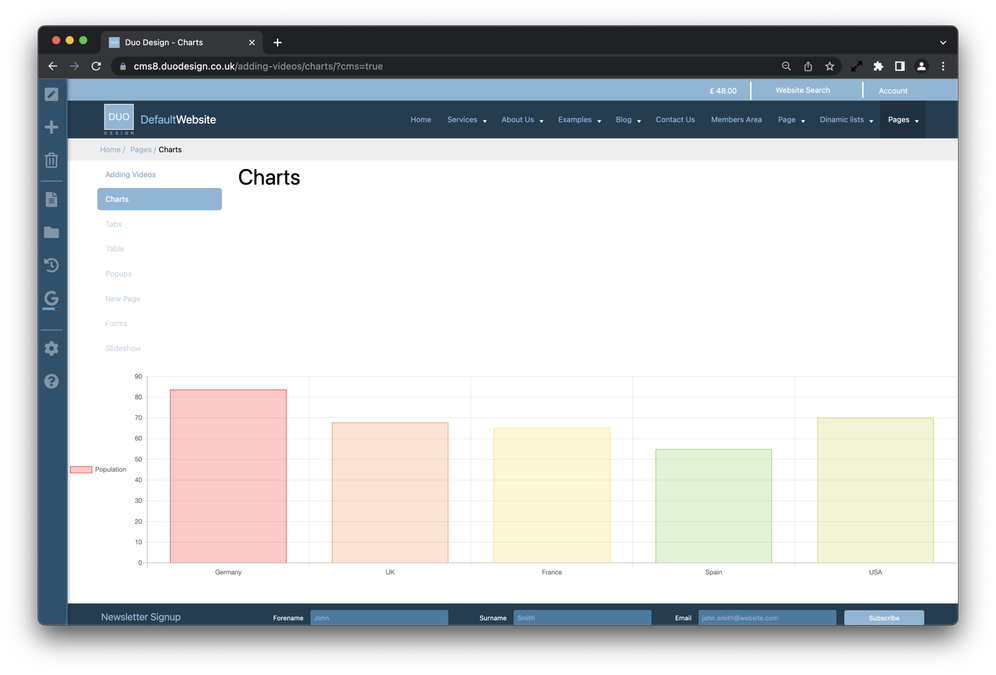Click the pencil edit icon in CMS sidebar
This screenshot has width=996, height=675.
pyautogui.click(x=51, y=94)
